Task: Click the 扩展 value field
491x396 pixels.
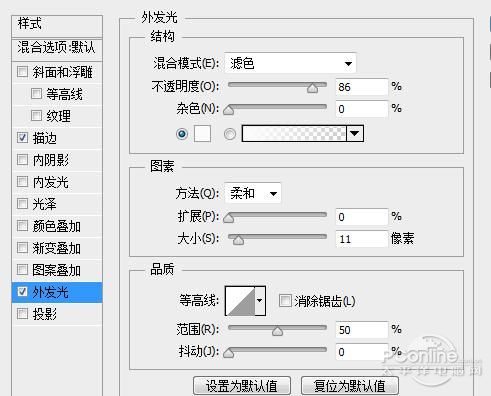Action: click(362, 217)
